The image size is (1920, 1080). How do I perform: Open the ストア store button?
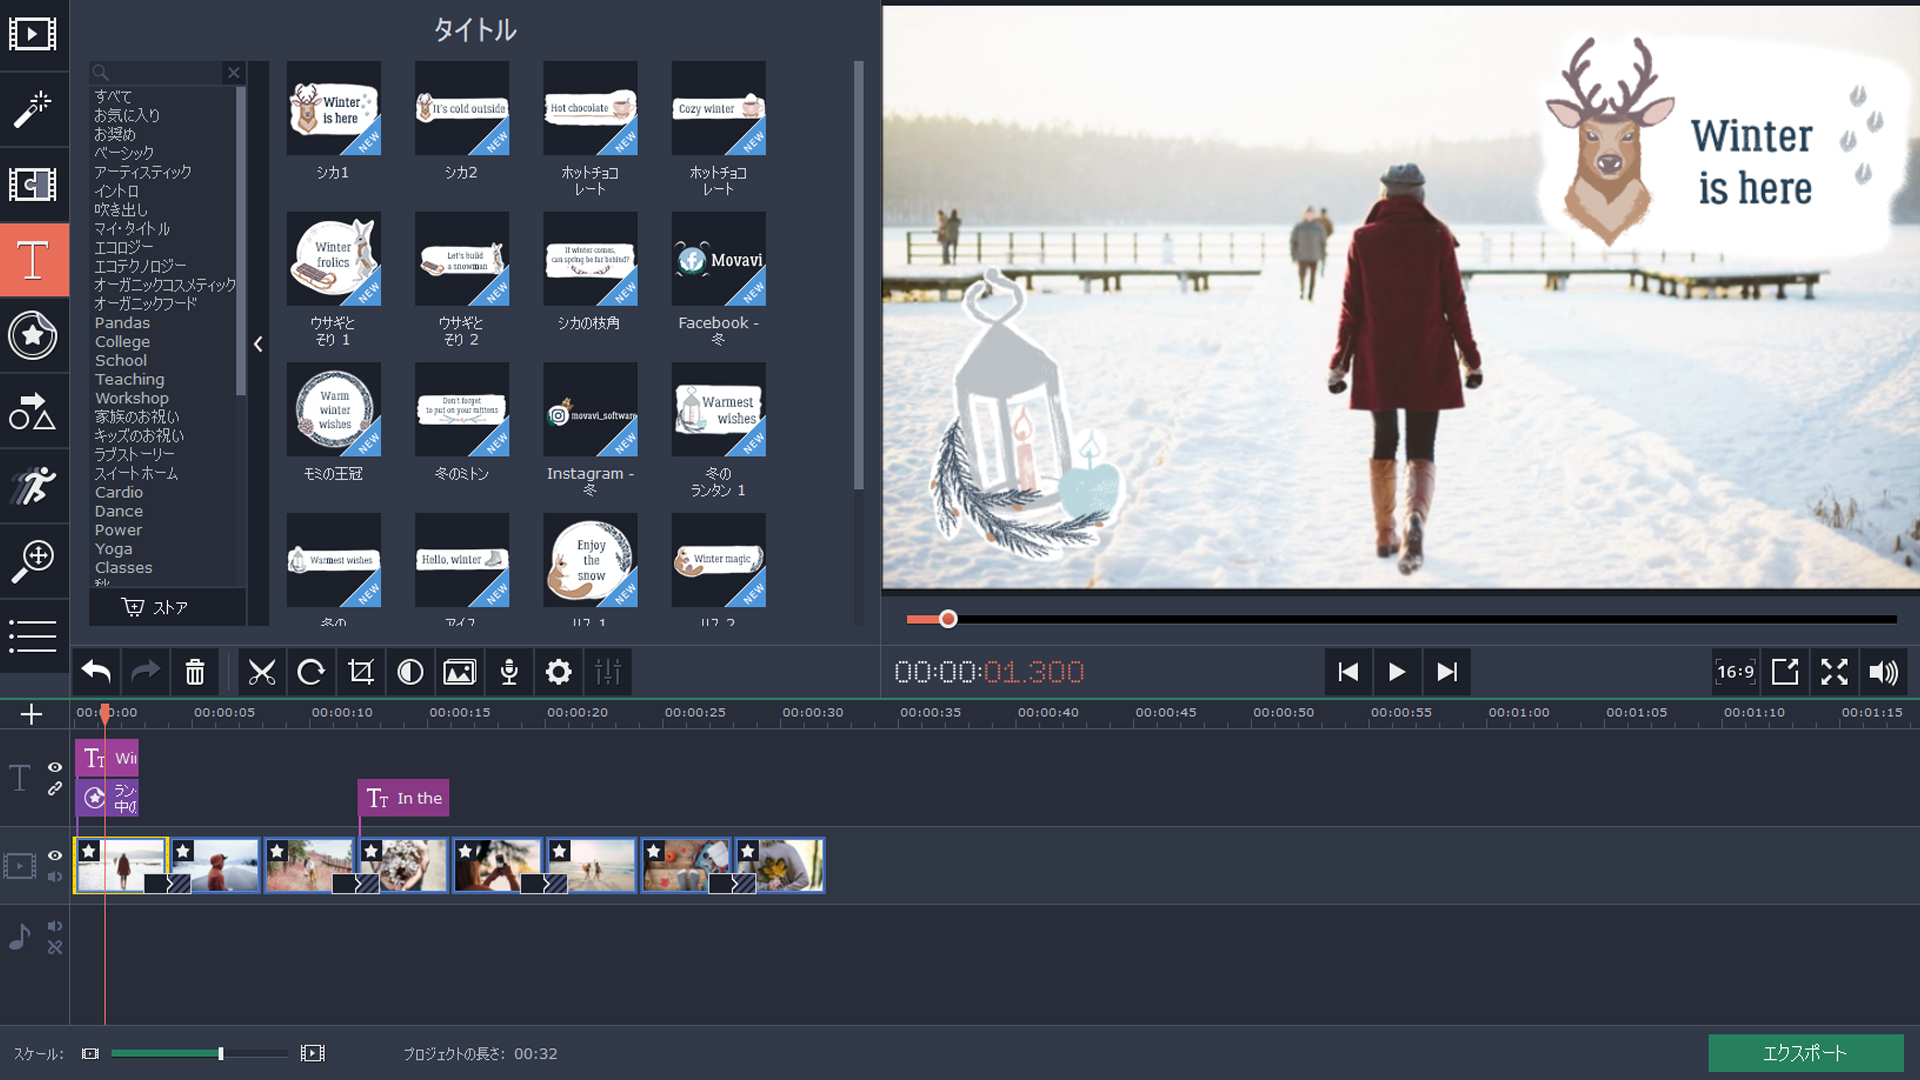156,607
